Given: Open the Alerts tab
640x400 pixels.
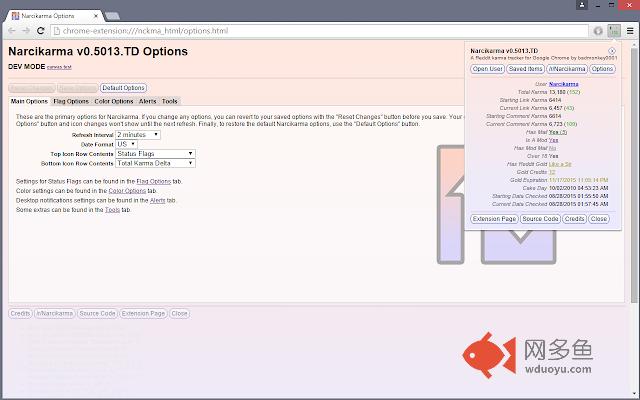Looking at the screenshot, I should click(x=147, y=101).
